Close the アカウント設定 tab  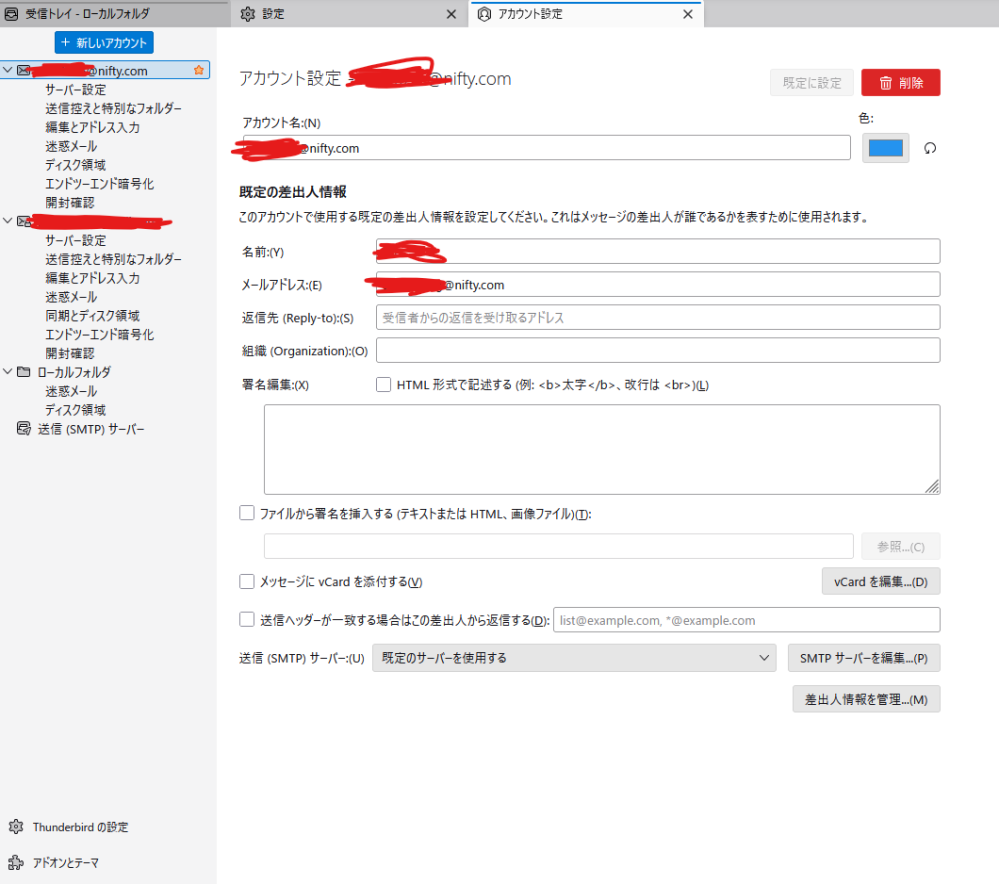pyautogui.click(x=687, y=14)
